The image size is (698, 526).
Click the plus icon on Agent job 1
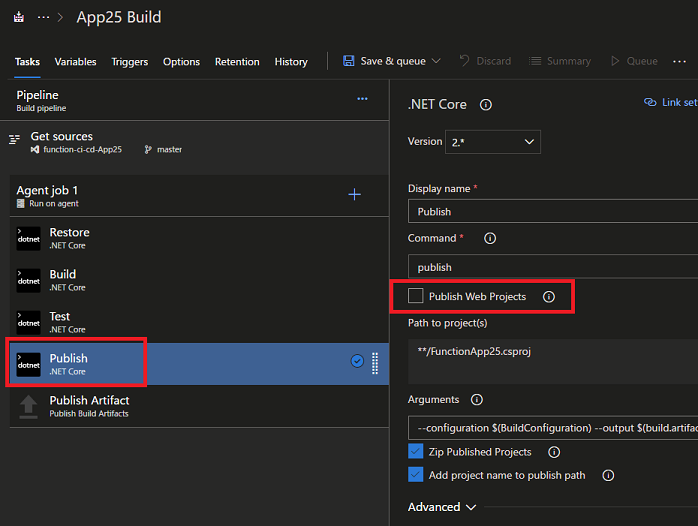click(x=354, y=195)
